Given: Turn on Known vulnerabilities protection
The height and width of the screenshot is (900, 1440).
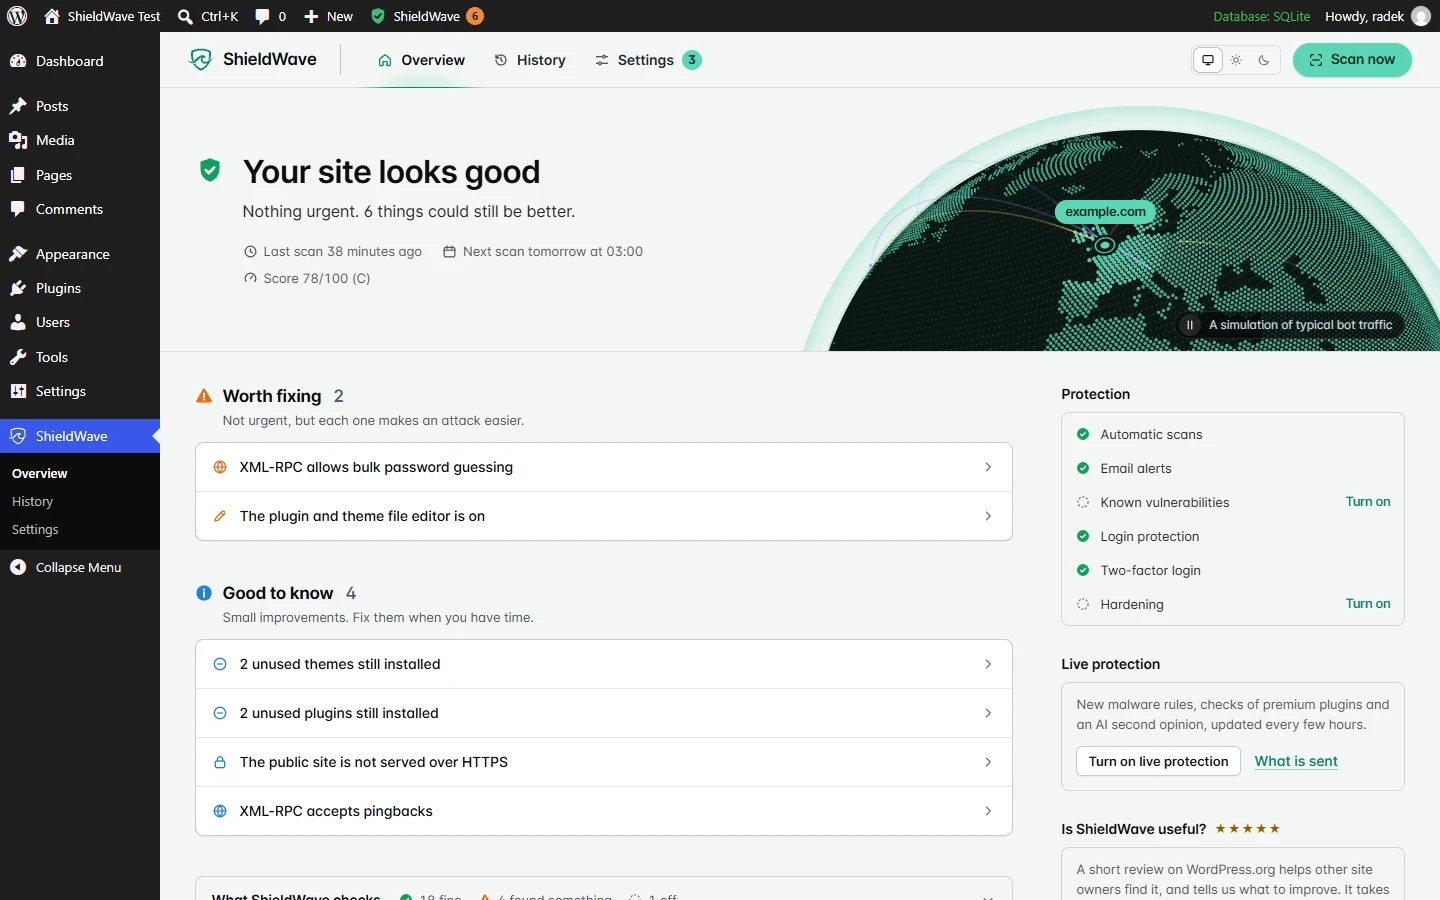Looking at the screenshot, I should point(1368,502).
